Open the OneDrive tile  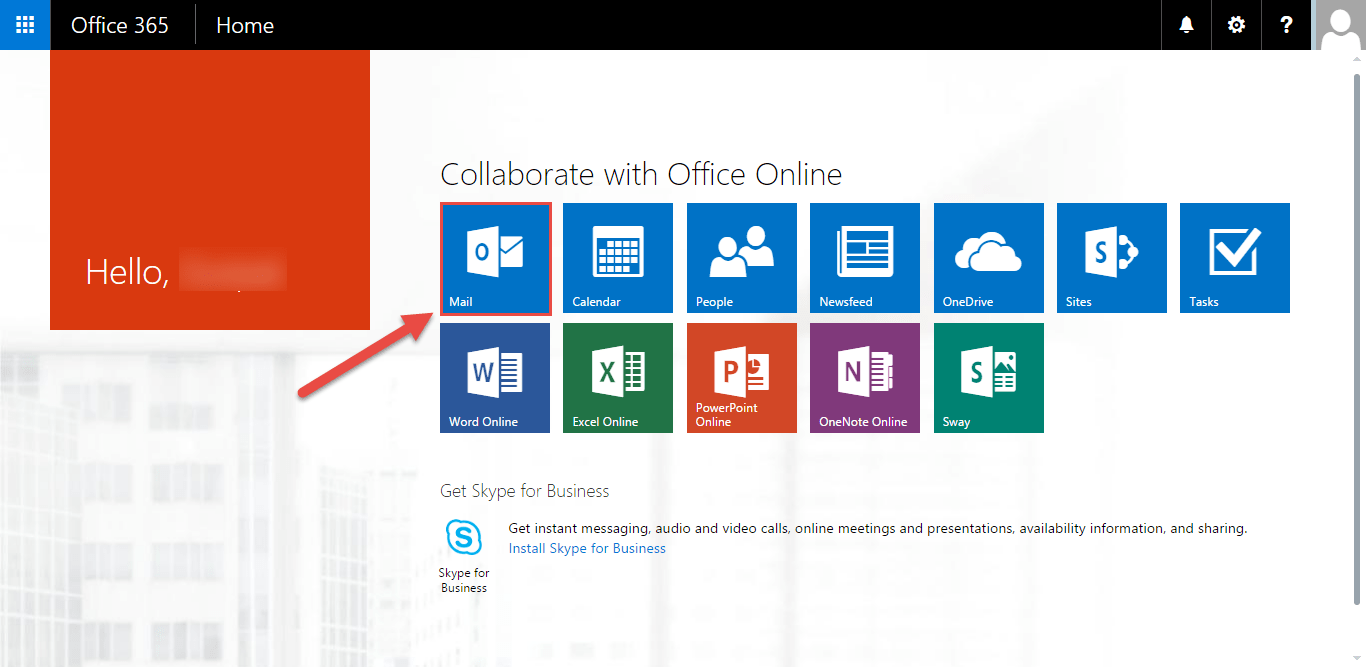[989, 258]
